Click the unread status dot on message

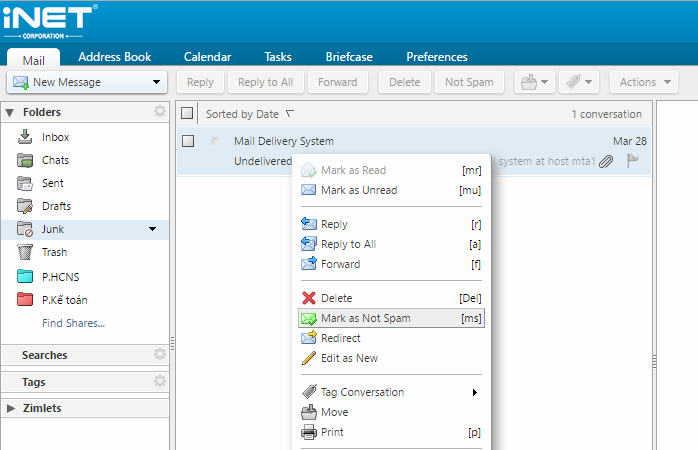tap(215, 141)
